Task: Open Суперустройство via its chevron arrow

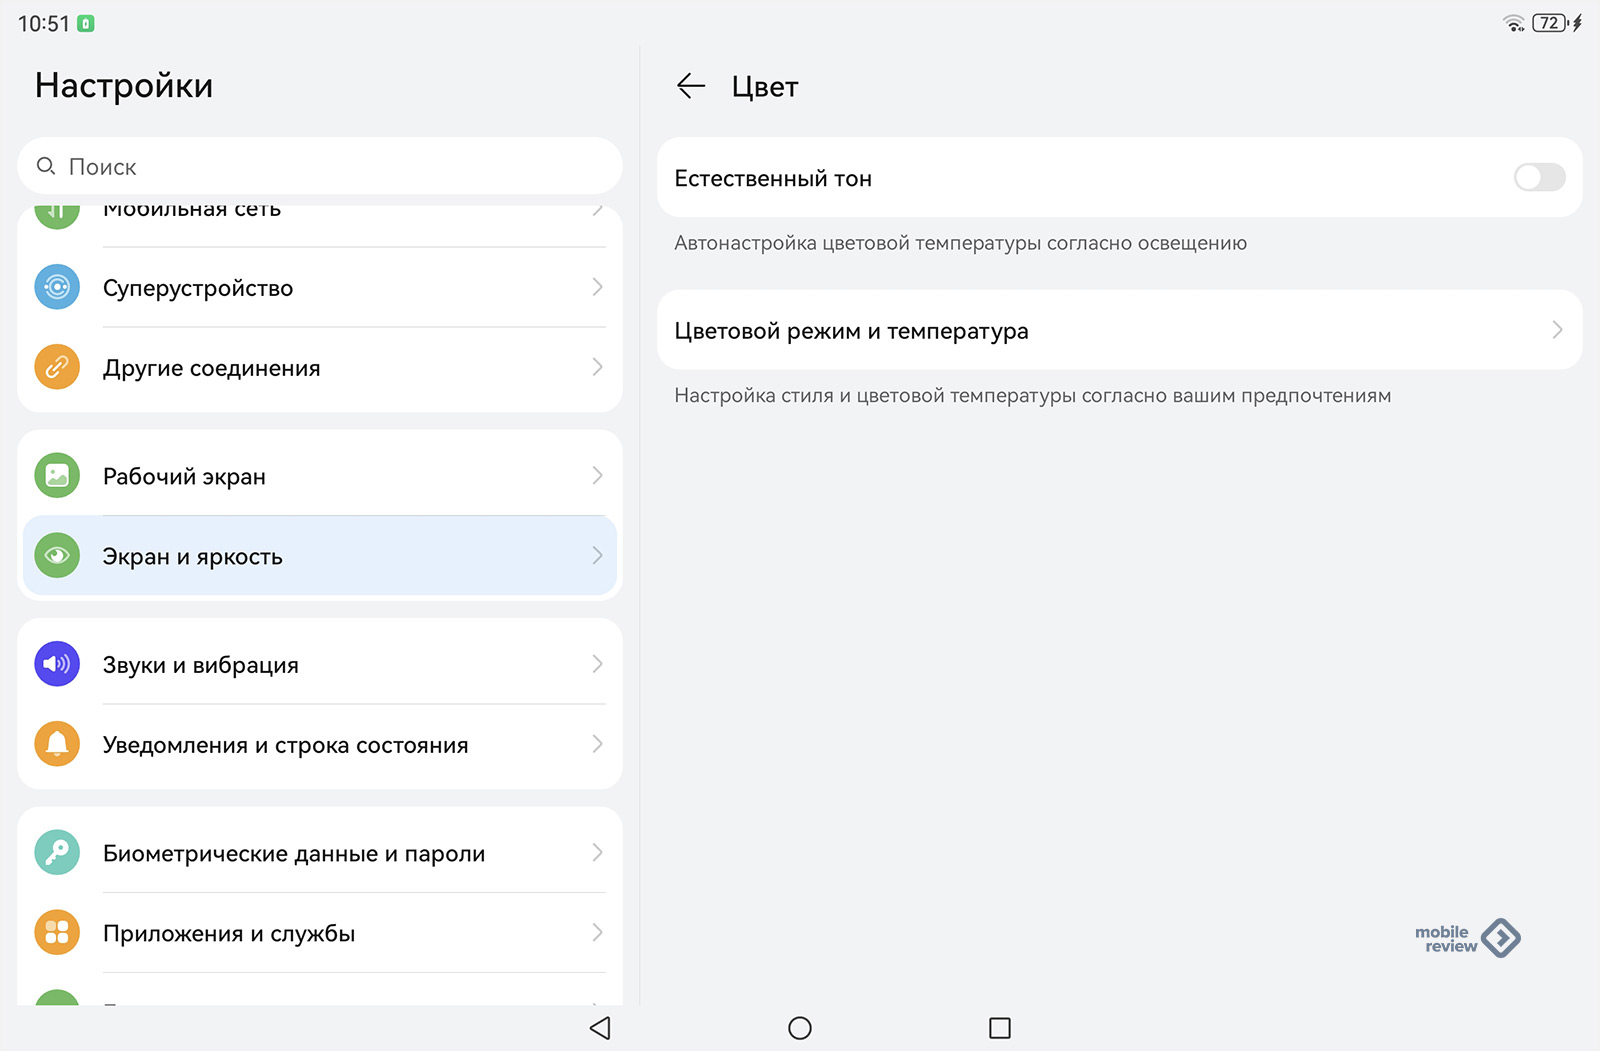Action: [x=597, y=288]
